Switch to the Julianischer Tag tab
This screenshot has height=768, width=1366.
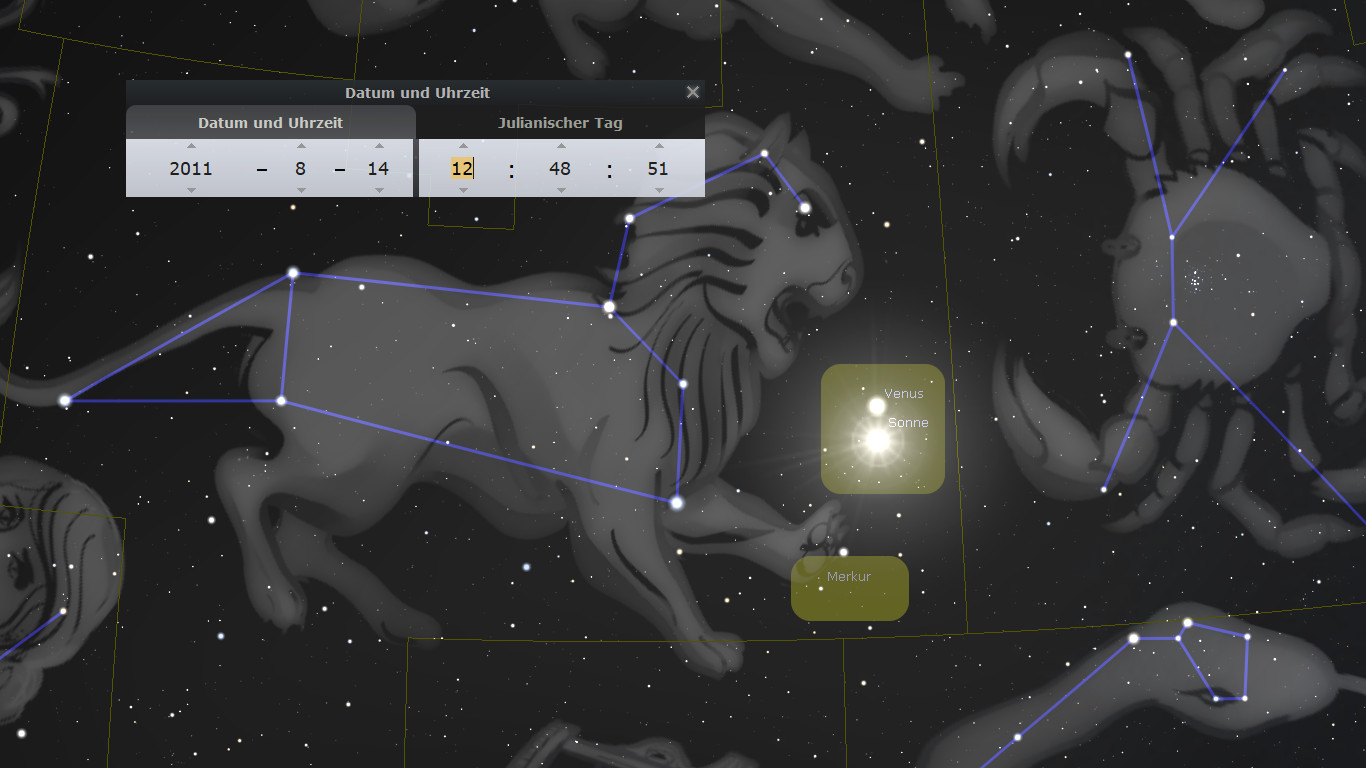point(561,123)
